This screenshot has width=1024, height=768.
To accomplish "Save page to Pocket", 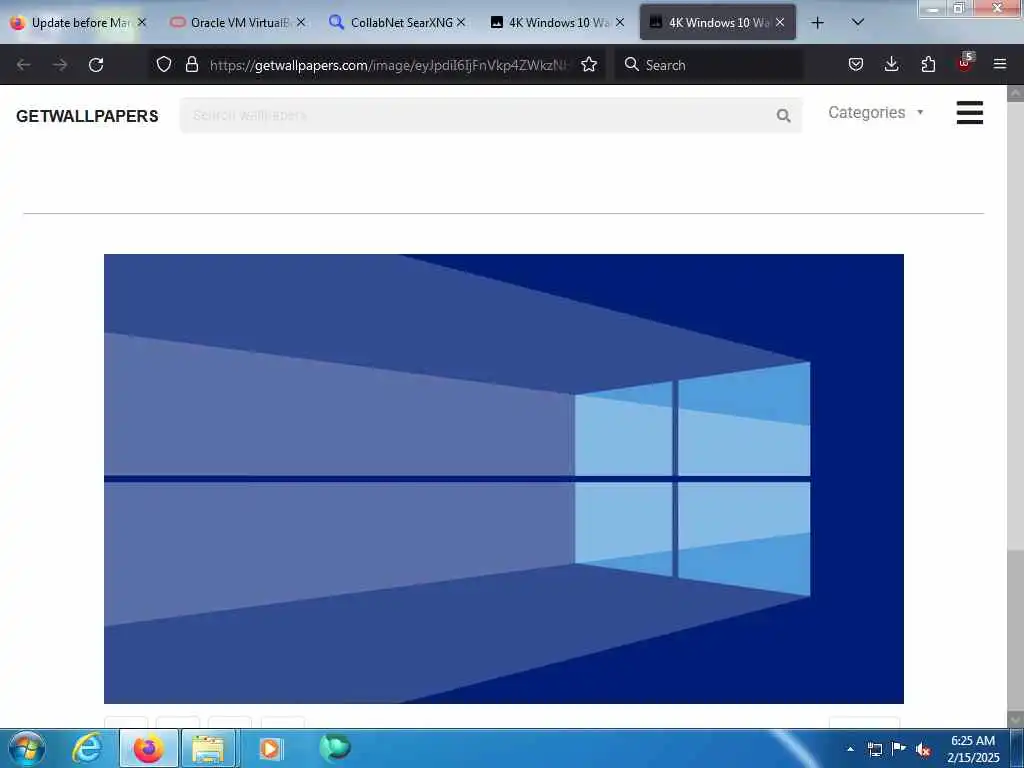I will tap(856, 64).
